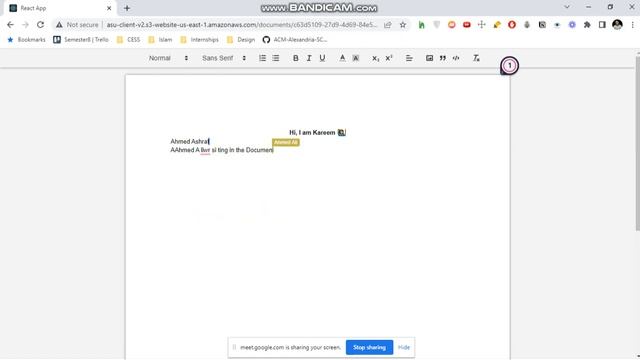Open the Semester8 Trello bookmark
The height and width of the screenshot is (360, 640).
tap(81, 40)
